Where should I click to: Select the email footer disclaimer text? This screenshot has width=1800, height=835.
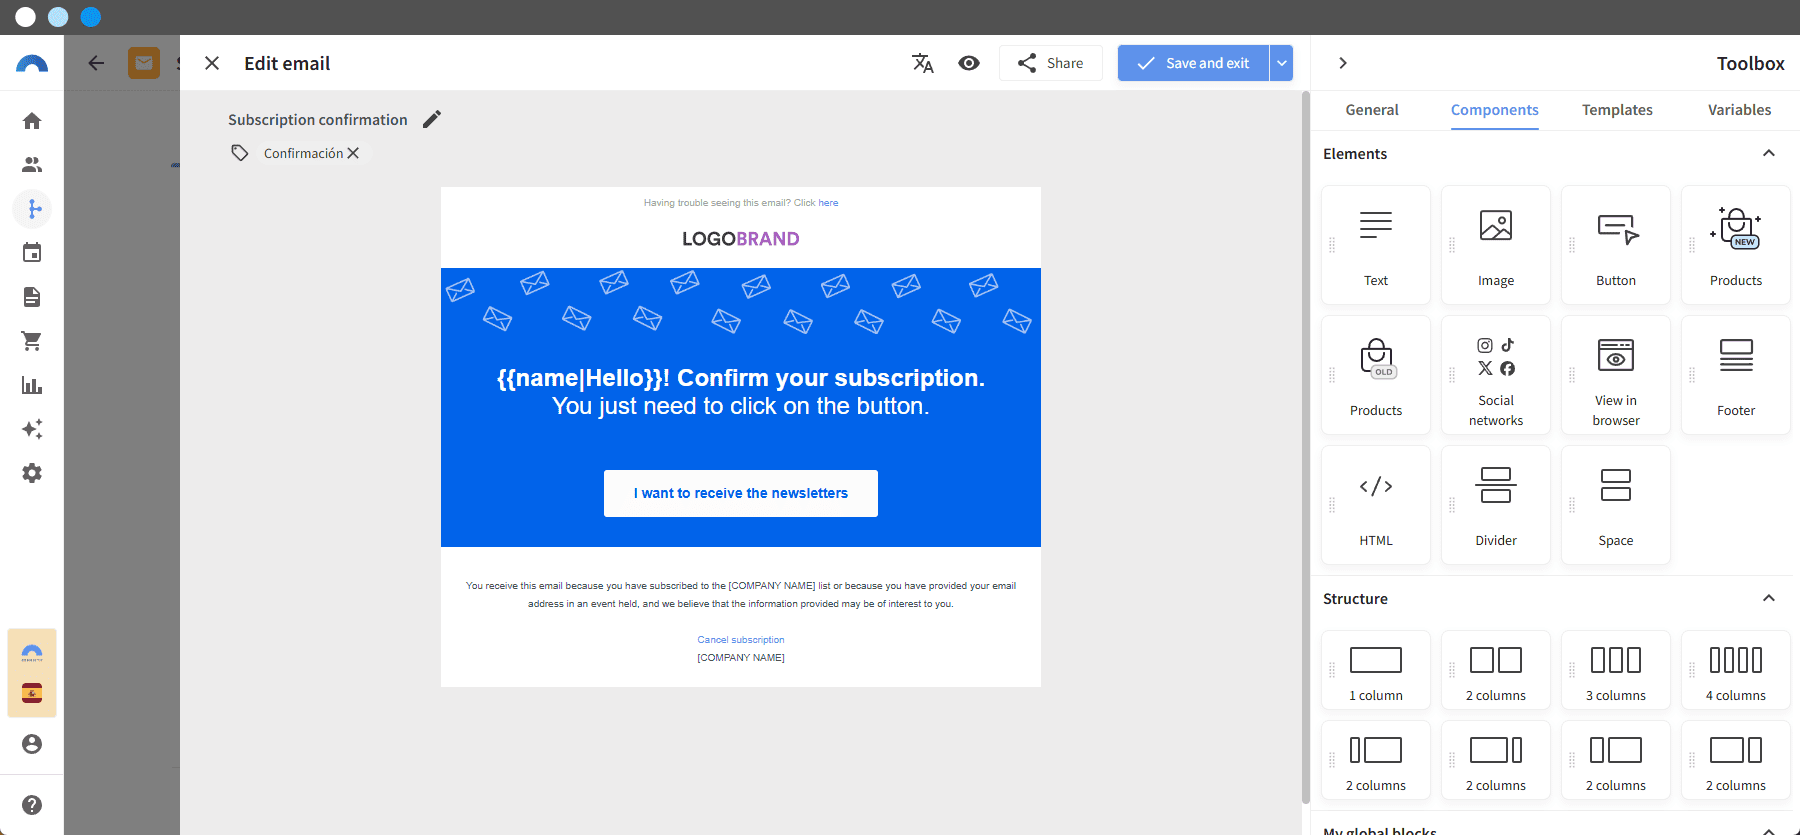[741, 595]
